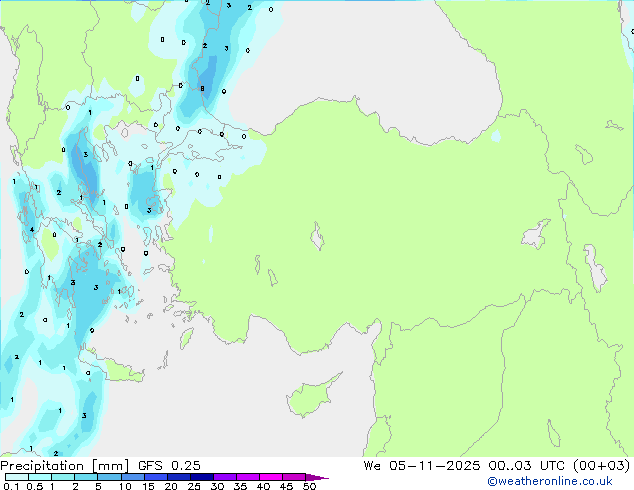Click the 1–2 mm legend color swatch
The width and height of the screenshot is (634, 490).
(63, 477)
